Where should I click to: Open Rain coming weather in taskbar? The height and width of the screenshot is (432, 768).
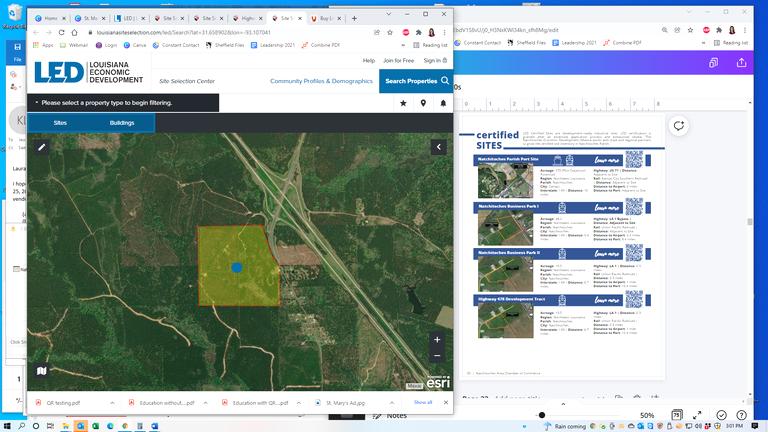[566, 426]
